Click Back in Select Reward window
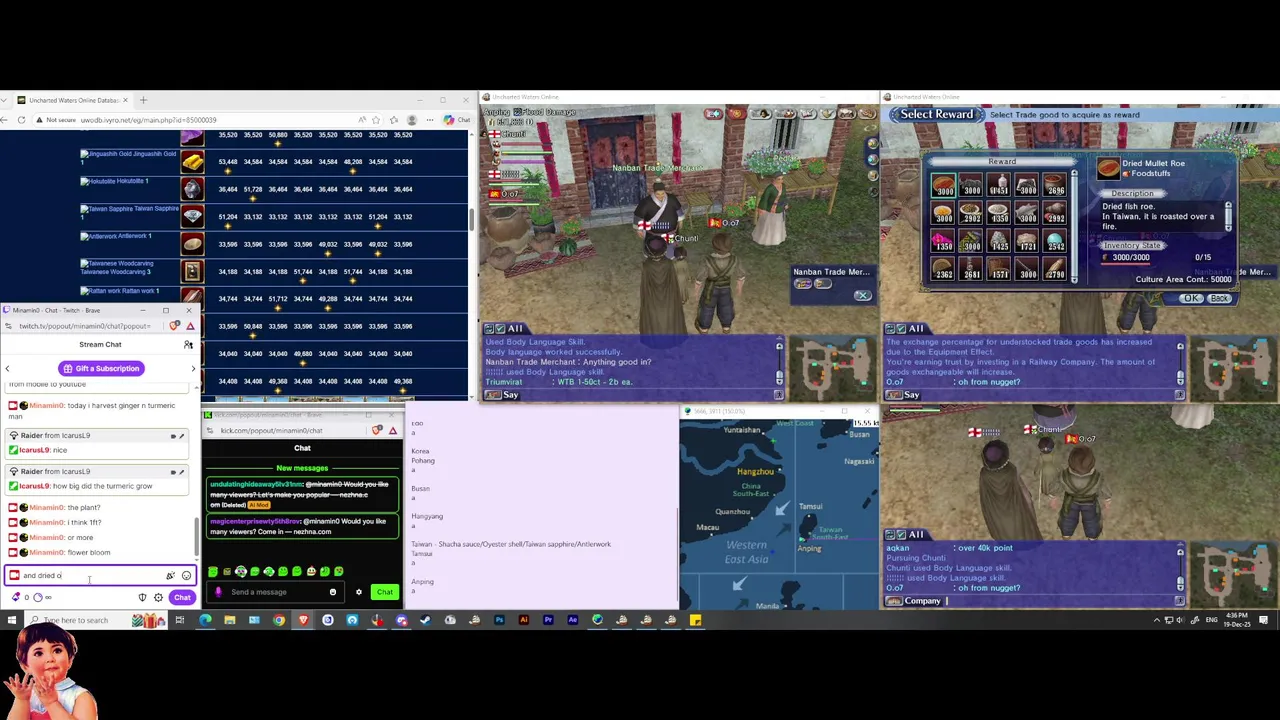This screenshot has height=720, width=1280. click(x=1219, y=299)
